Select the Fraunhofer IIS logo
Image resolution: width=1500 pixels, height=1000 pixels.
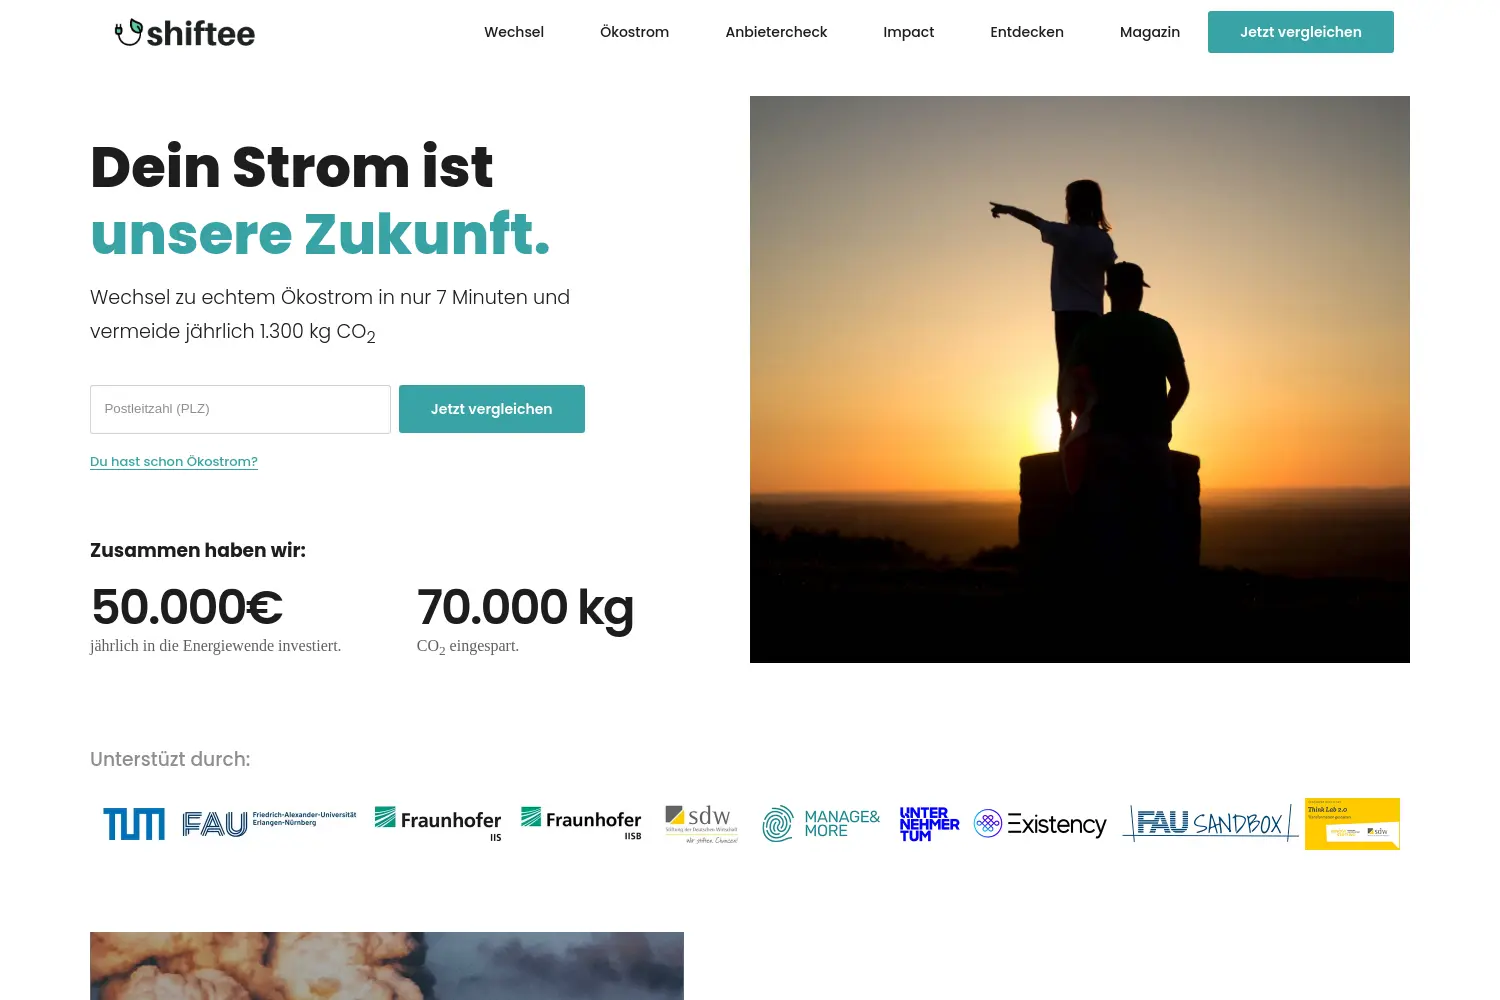[438, 824]
